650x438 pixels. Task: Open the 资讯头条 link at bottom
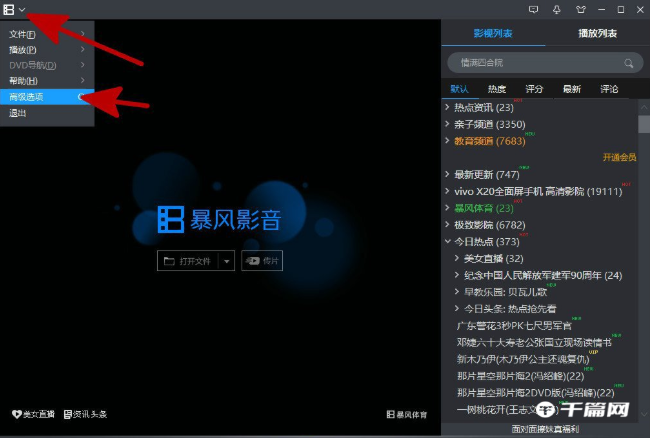(85, 414)
